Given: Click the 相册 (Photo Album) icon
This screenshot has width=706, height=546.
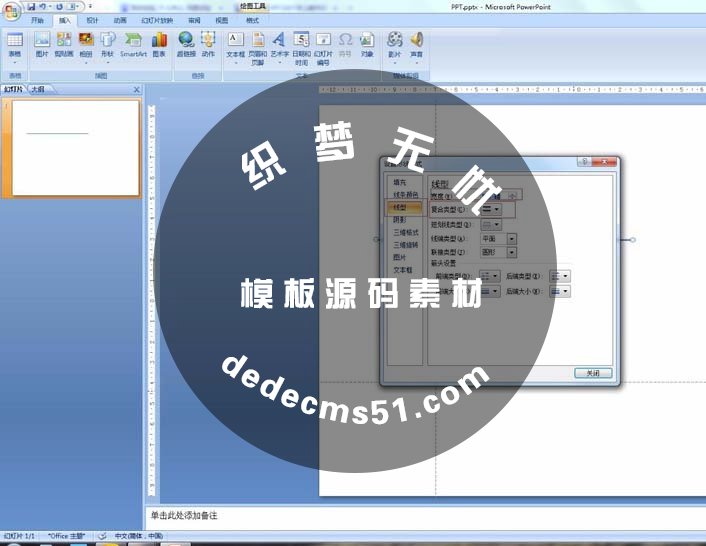Looking at the screenshot, I should pos(85,44).
